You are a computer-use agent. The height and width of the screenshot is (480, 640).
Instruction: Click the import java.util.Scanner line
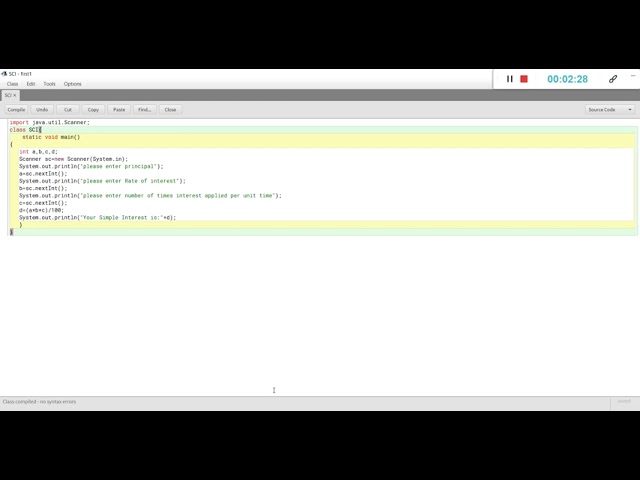[x=49, y=122]
